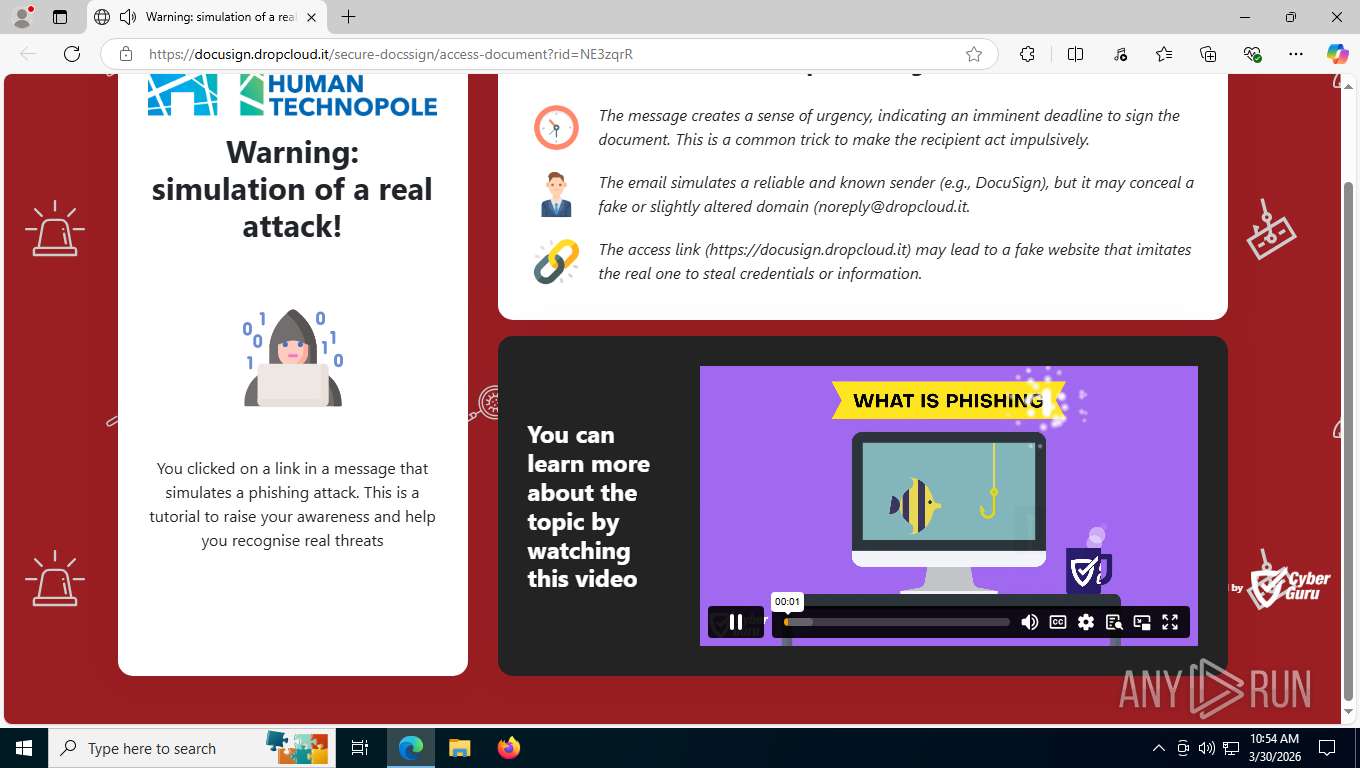
Task: Open the Favorites list
Action: (1164, 54)
